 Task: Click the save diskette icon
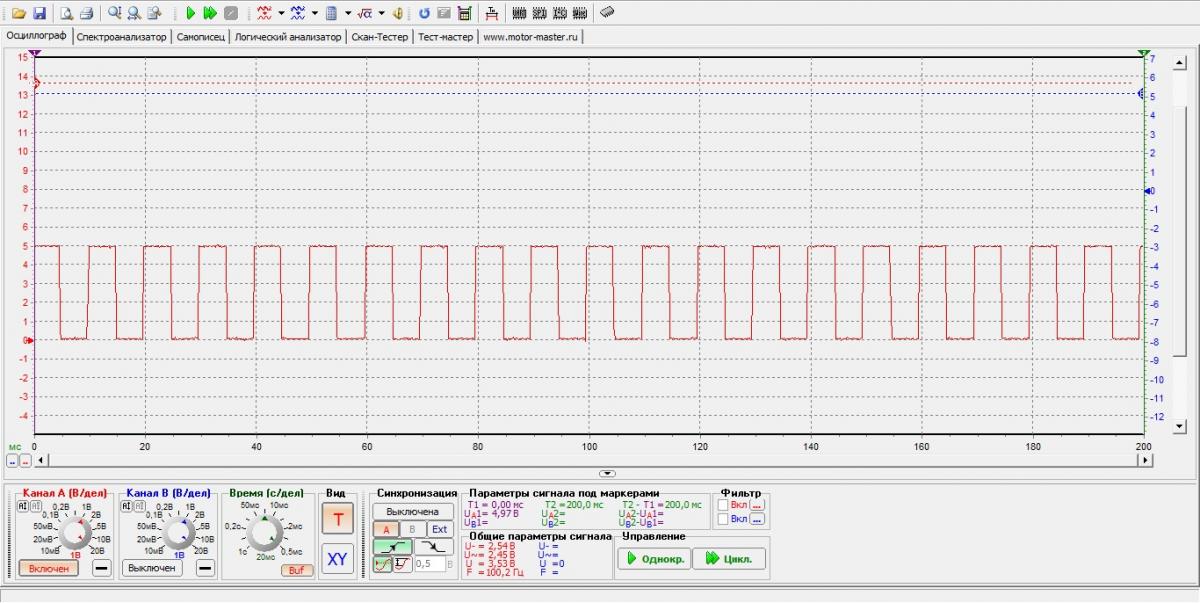(x=39, y=14)
